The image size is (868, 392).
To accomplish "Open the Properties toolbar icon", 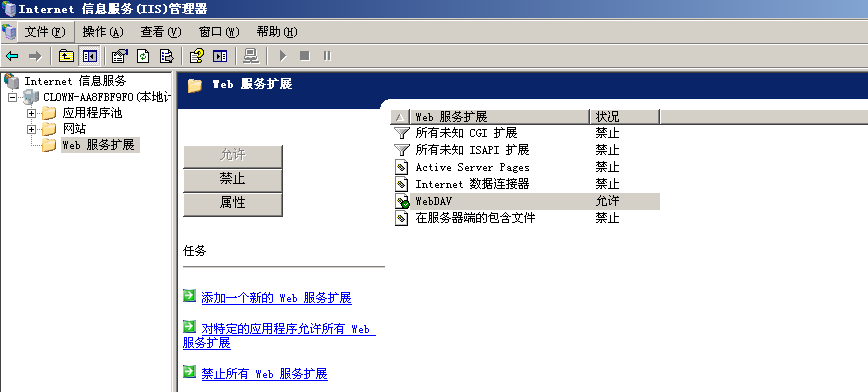I will pos(120,56).
